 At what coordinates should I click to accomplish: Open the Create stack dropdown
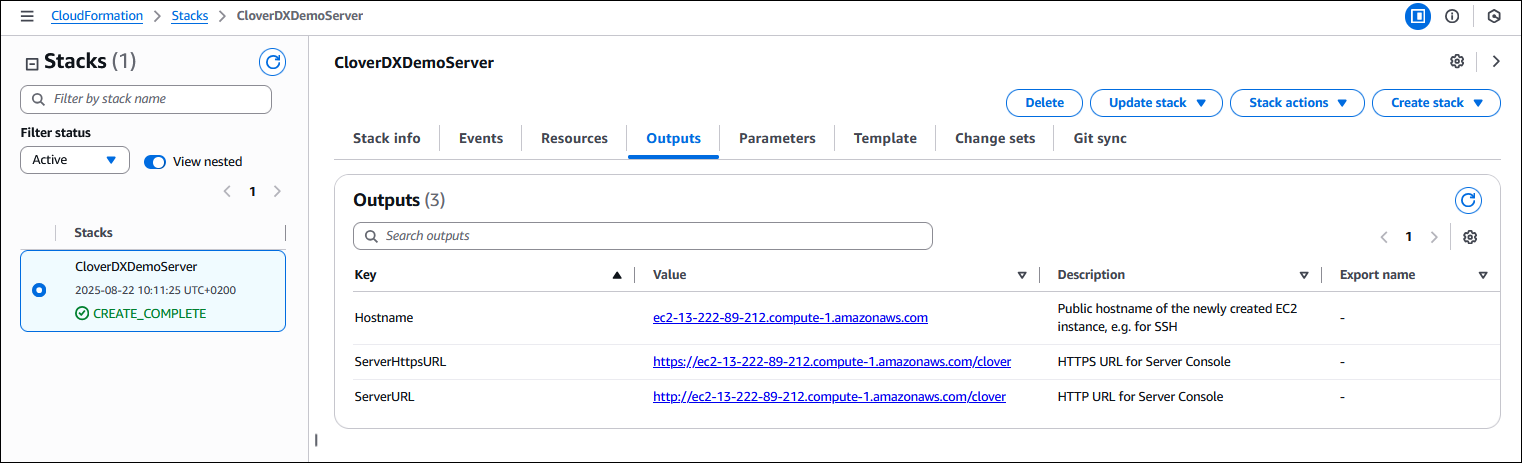pyautogui.click(x=1436, y=102)
